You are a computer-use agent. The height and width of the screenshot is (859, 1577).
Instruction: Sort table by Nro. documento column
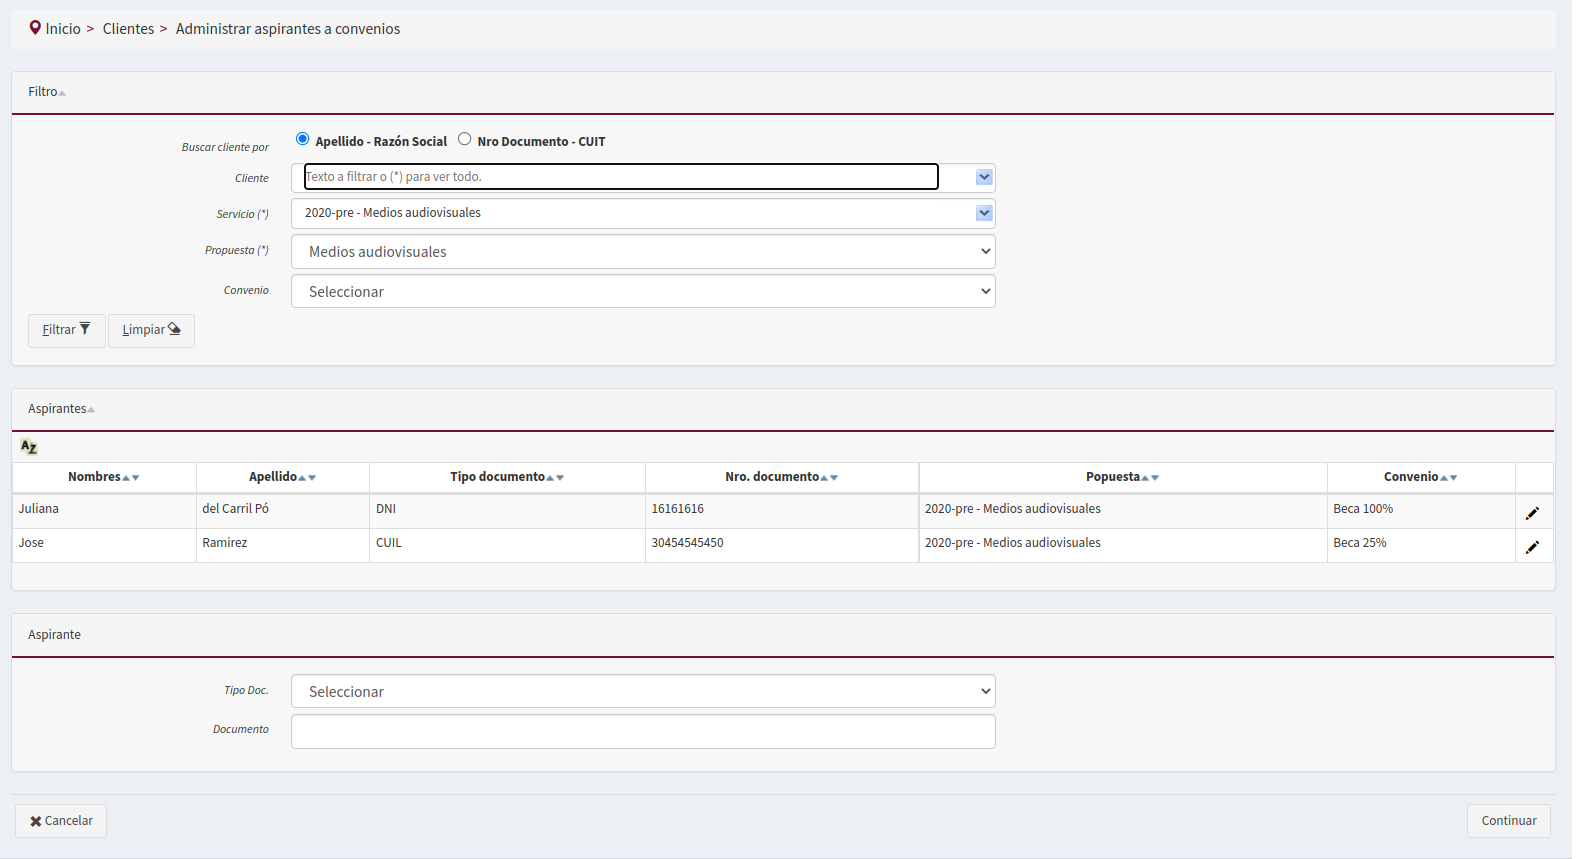click(782, 477)
